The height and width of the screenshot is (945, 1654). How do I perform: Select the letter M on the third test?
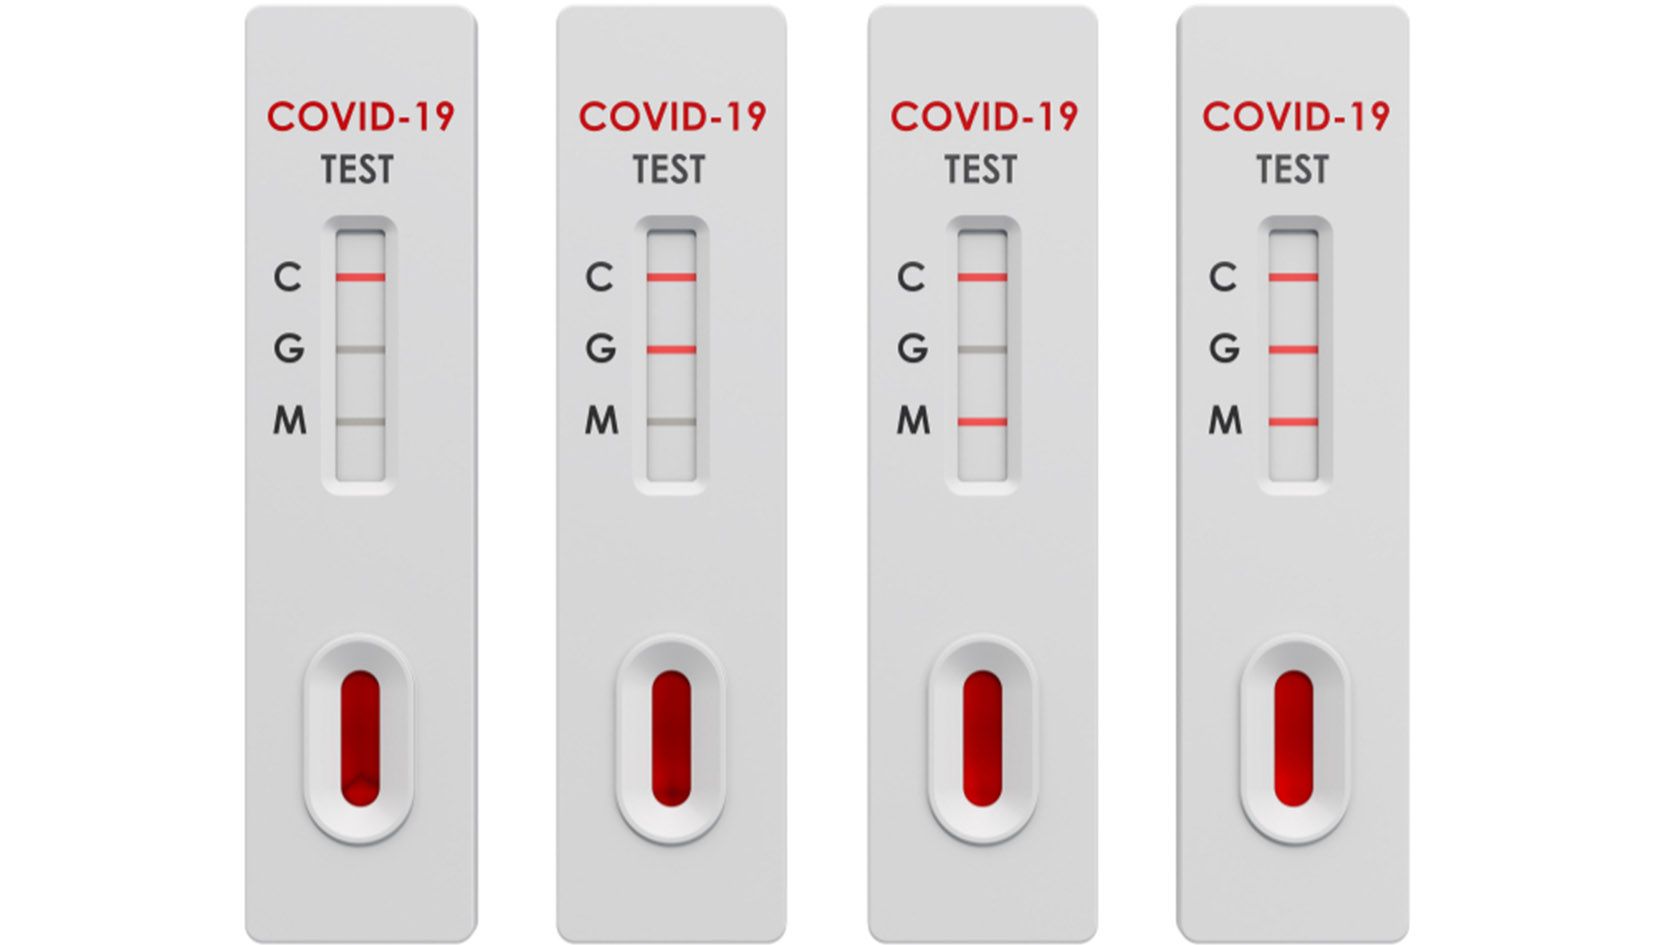coord(912,421)
